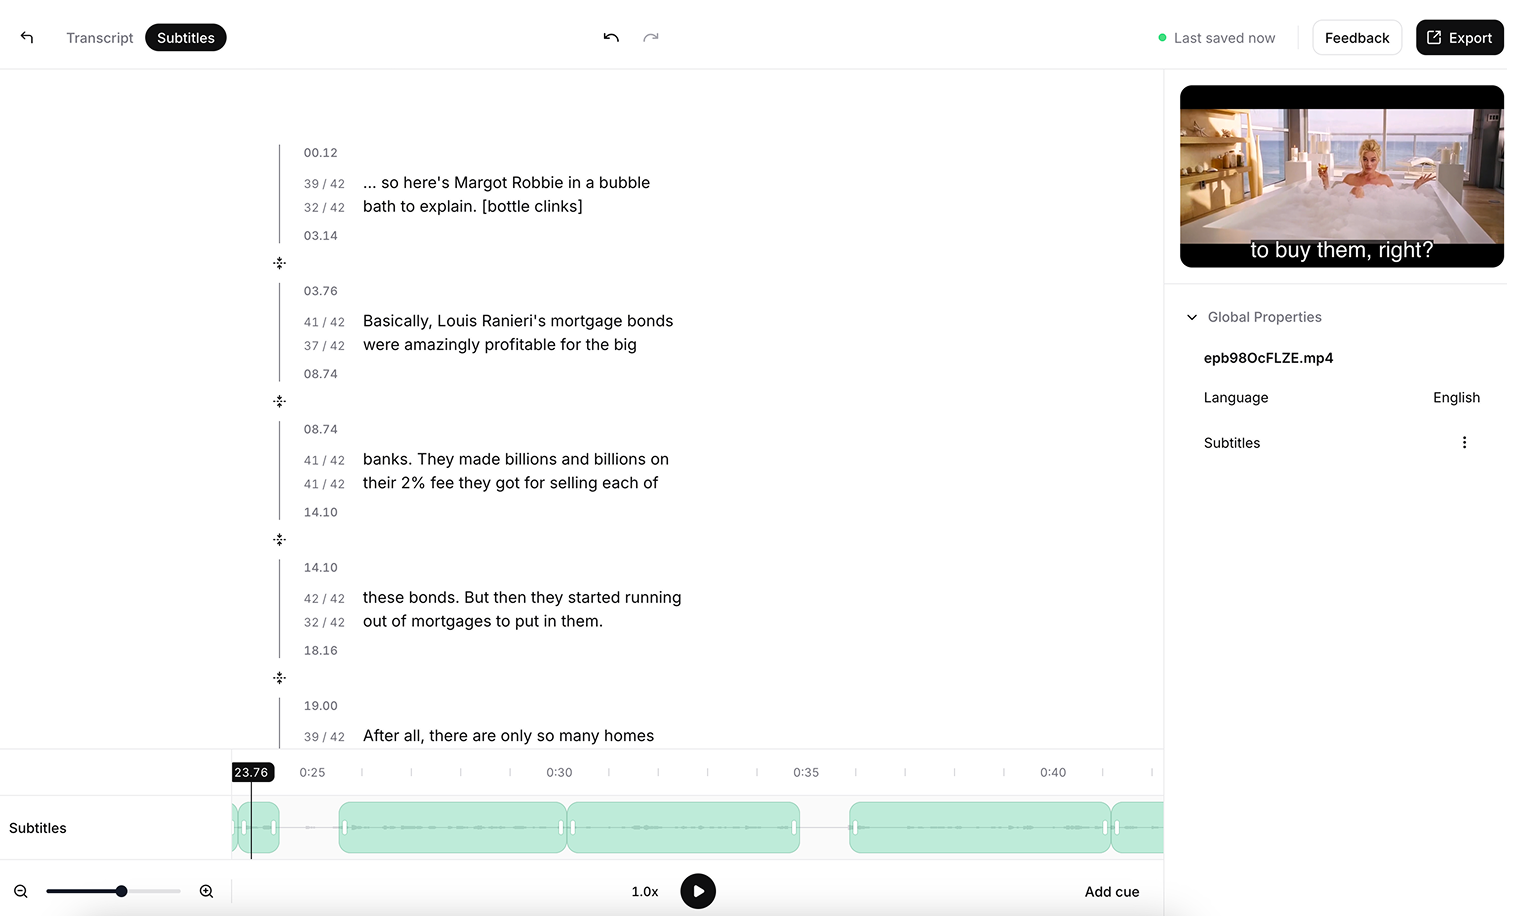Collapse the Global Properties section
The width and height of the screenshot is (1520, 916).
pyautogui.click(x=1192, y=317)
